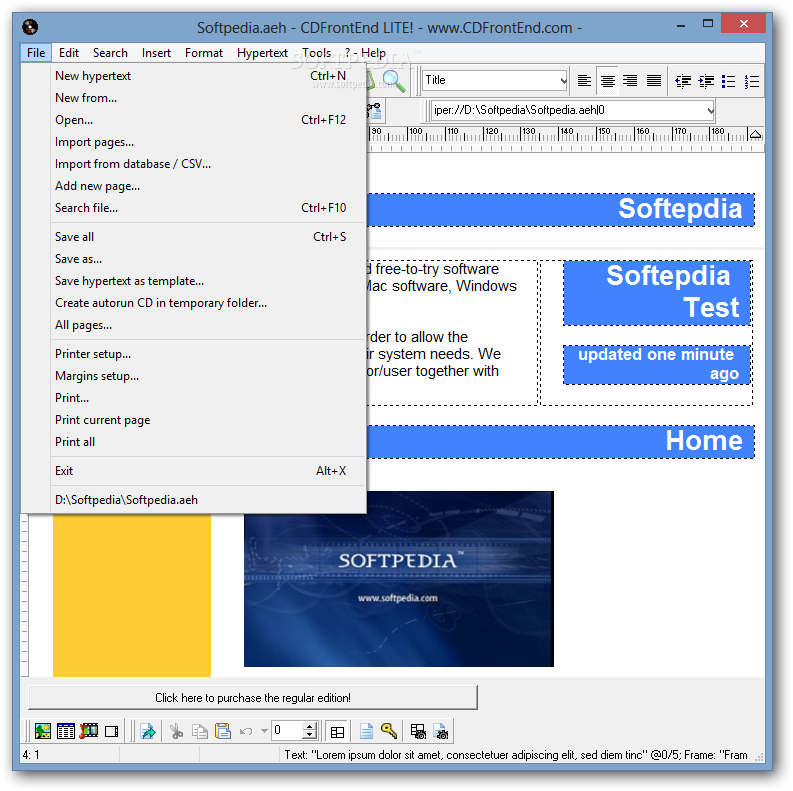Open the File menu
The width and height of the screenshot is (793, 791).
click(36, 53)
